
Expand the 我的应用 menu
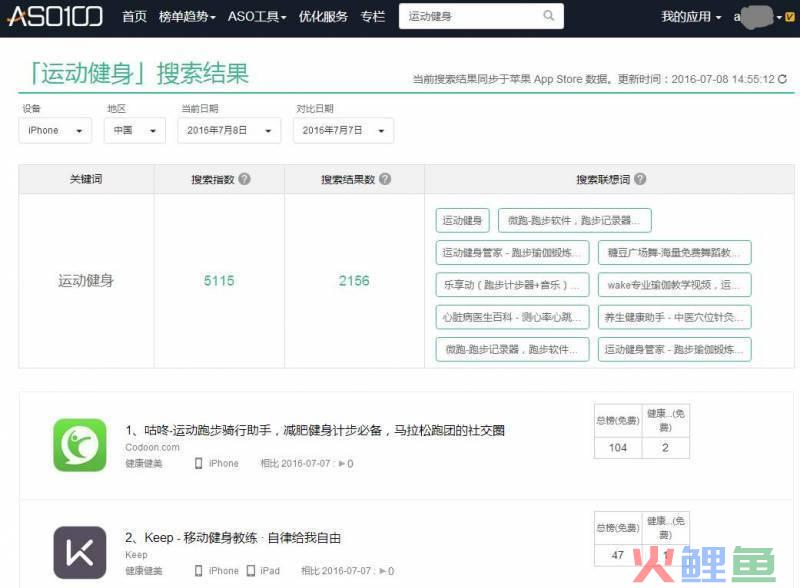click(x=691, y=17)
